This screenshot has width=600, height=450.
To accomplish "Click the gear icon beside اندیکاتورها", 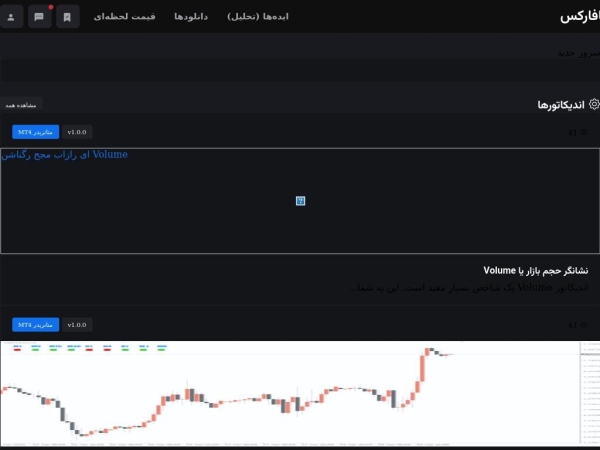I will (594, 104).
